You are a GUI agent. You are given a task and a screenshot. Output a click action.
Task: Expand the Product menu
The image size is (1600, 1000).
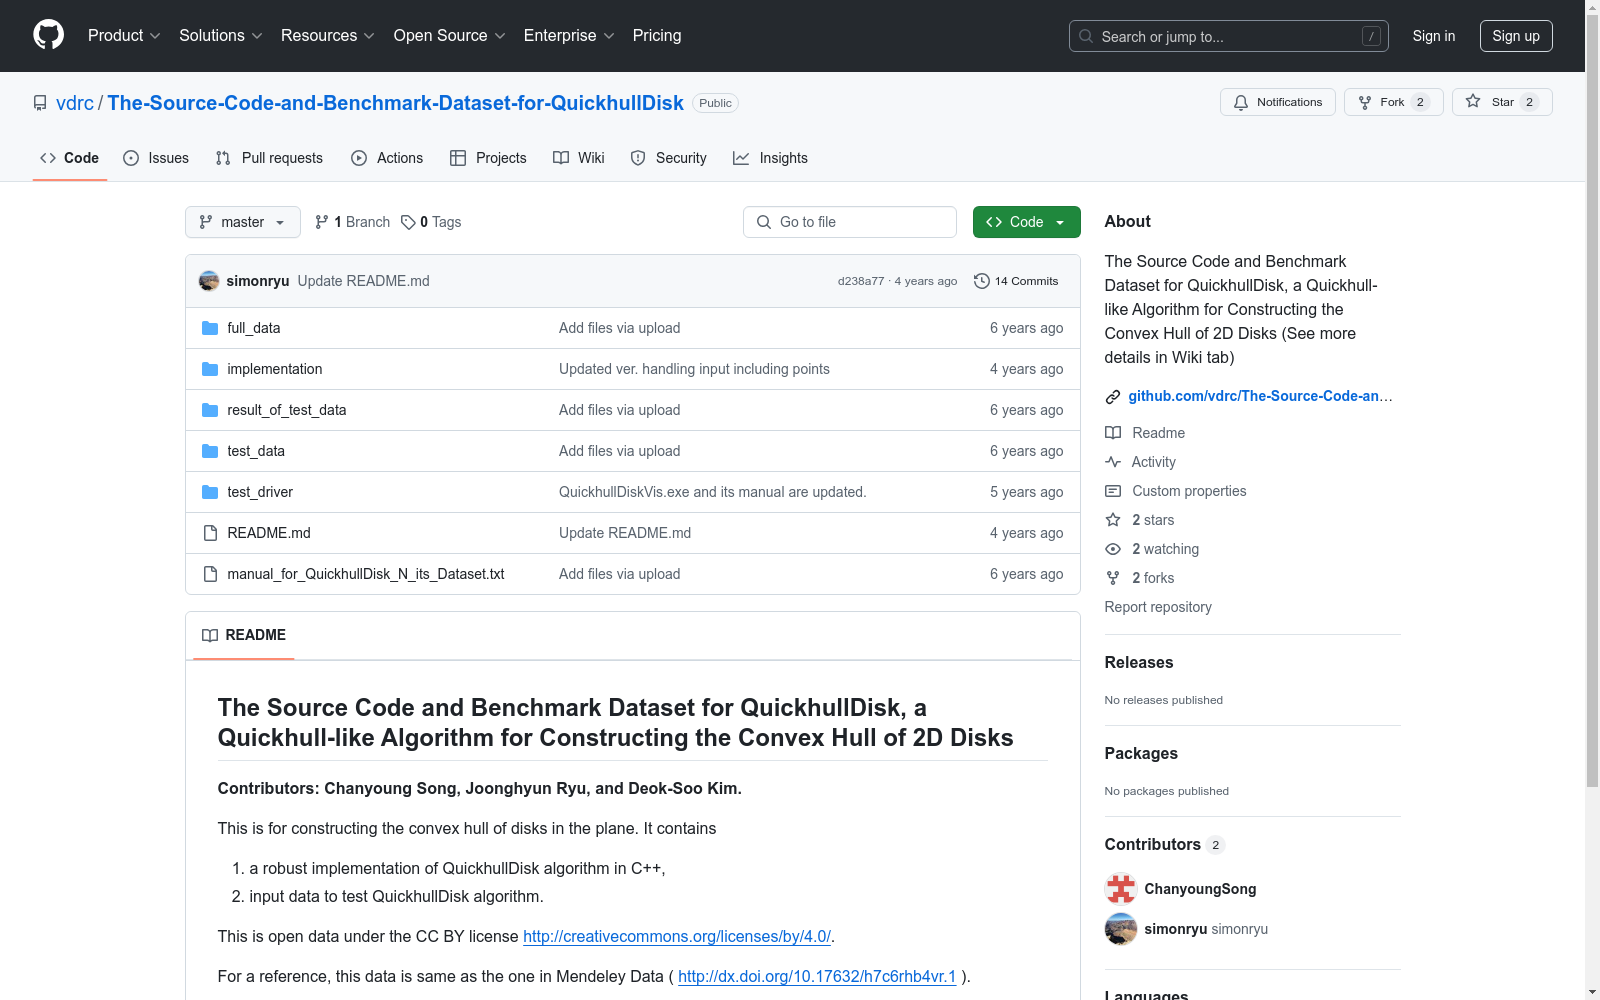pos(124,36)
